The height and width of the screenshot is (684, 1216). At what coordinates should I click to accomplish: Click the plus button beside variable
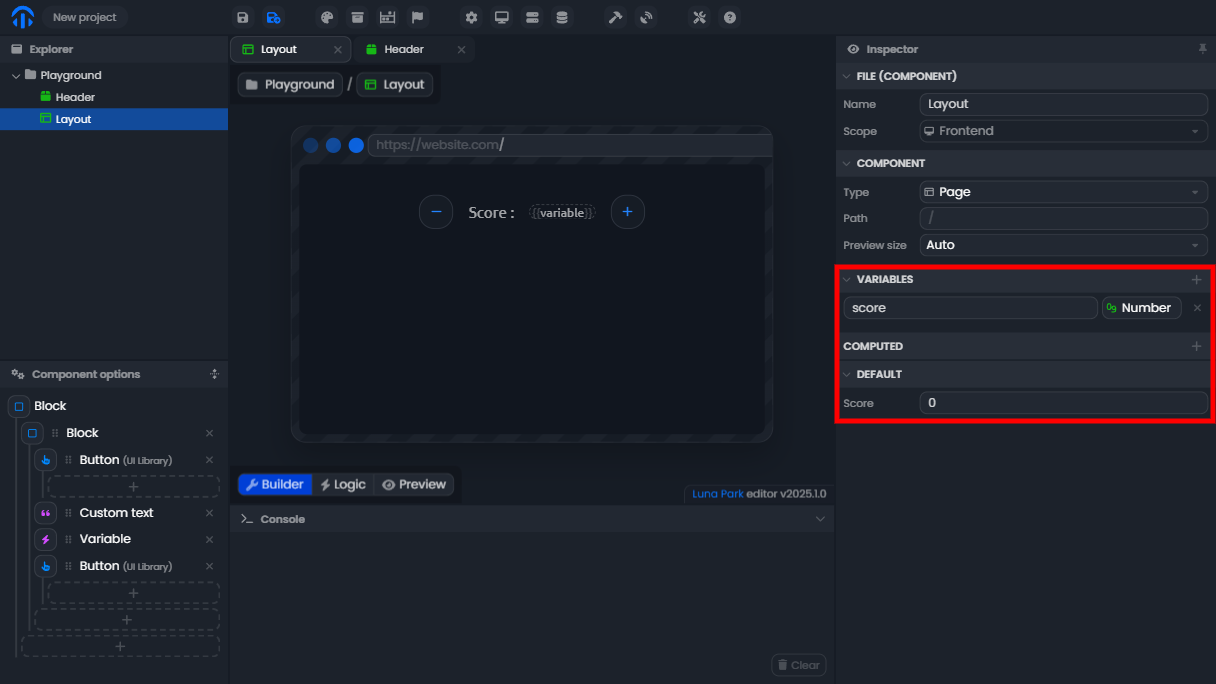tap(628, 212)
